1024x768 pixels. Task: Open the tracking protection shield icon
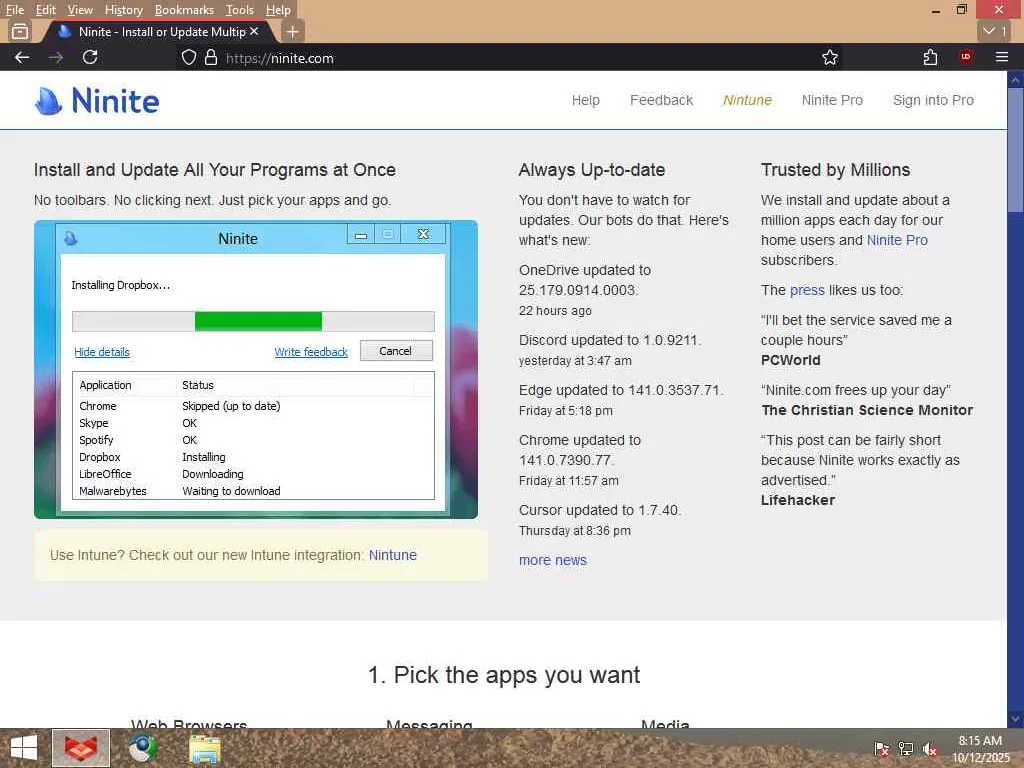189,57
